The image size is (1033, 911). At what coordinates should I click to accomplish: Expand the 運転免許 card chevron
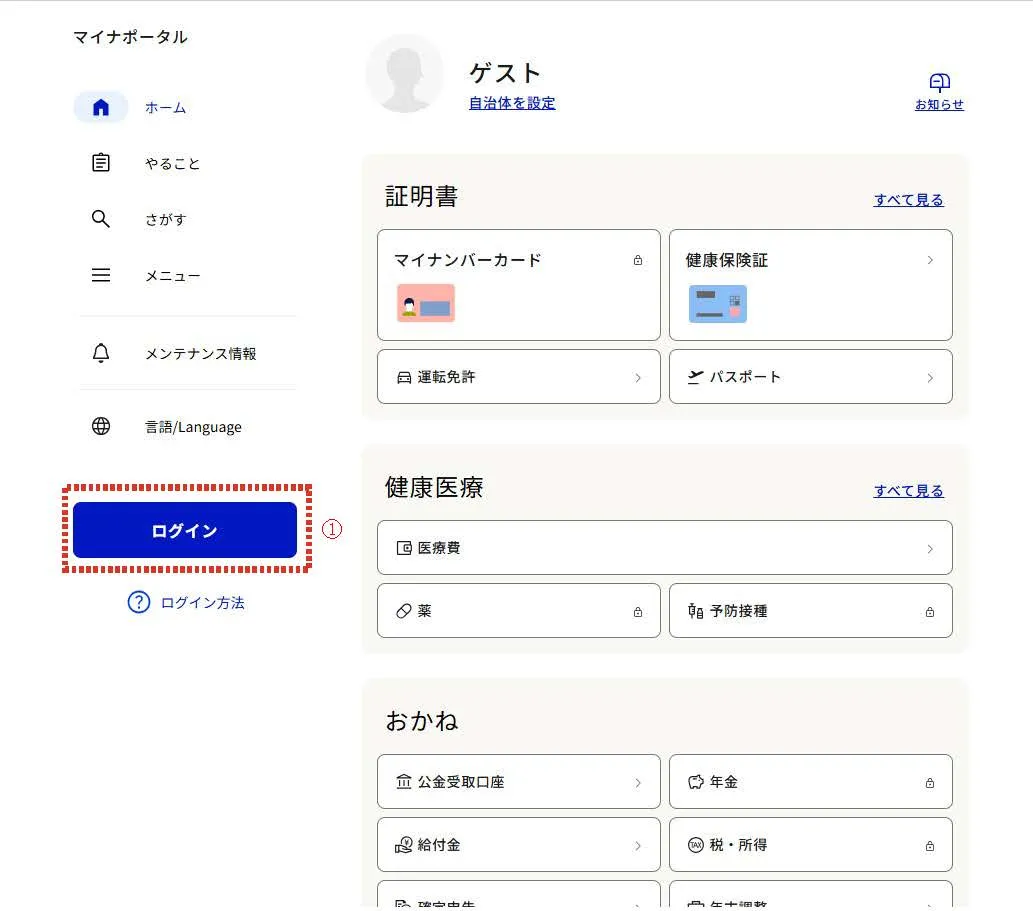tap(638, 378)
